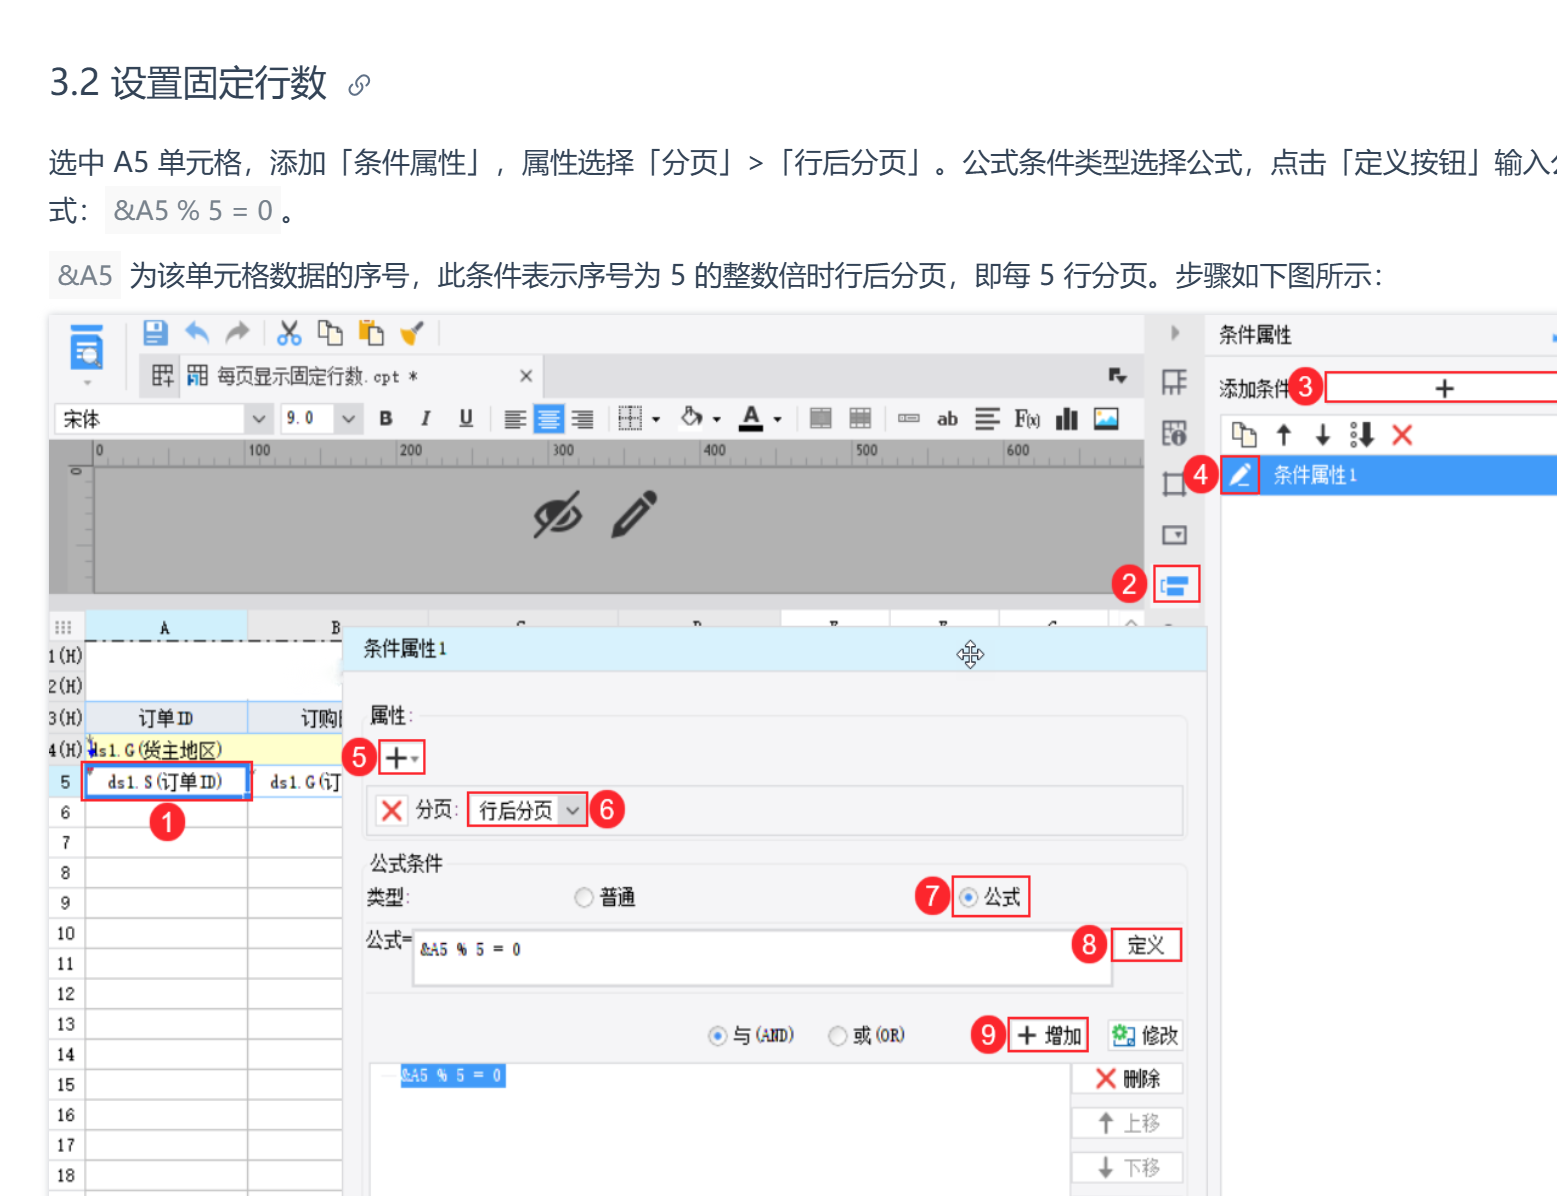Choose the 或 (OR) operator
The image size is (1557, 1196).
[838, 1036]
